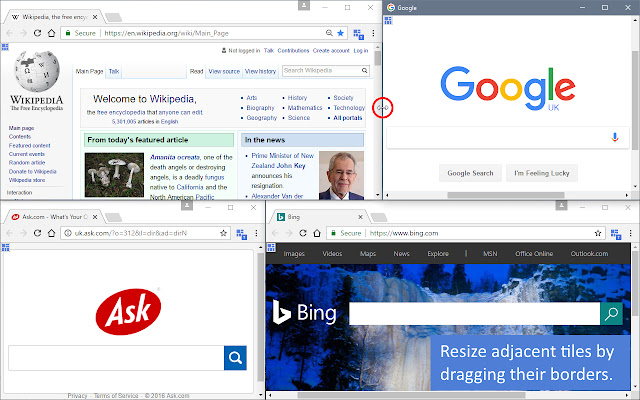Click Ask.com blue search button
Screen dimensions: 640x400
pos(235,358)
